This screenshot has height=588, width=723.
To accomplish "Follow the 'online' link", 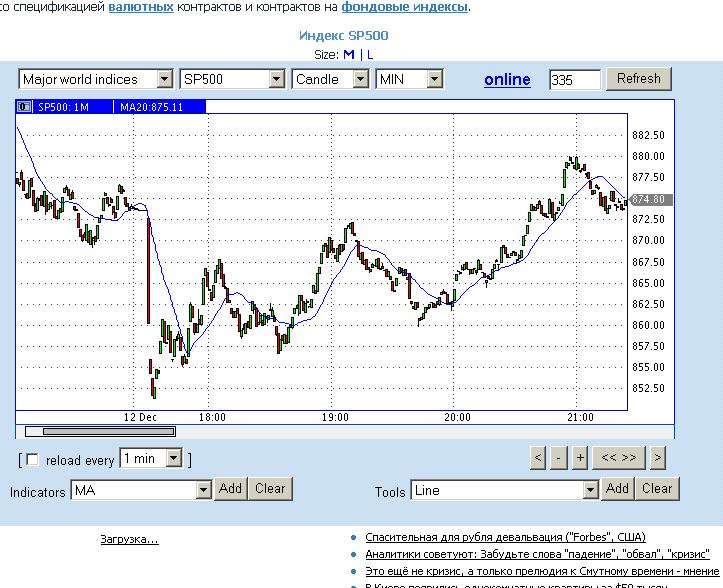I will tap(507, 79).
